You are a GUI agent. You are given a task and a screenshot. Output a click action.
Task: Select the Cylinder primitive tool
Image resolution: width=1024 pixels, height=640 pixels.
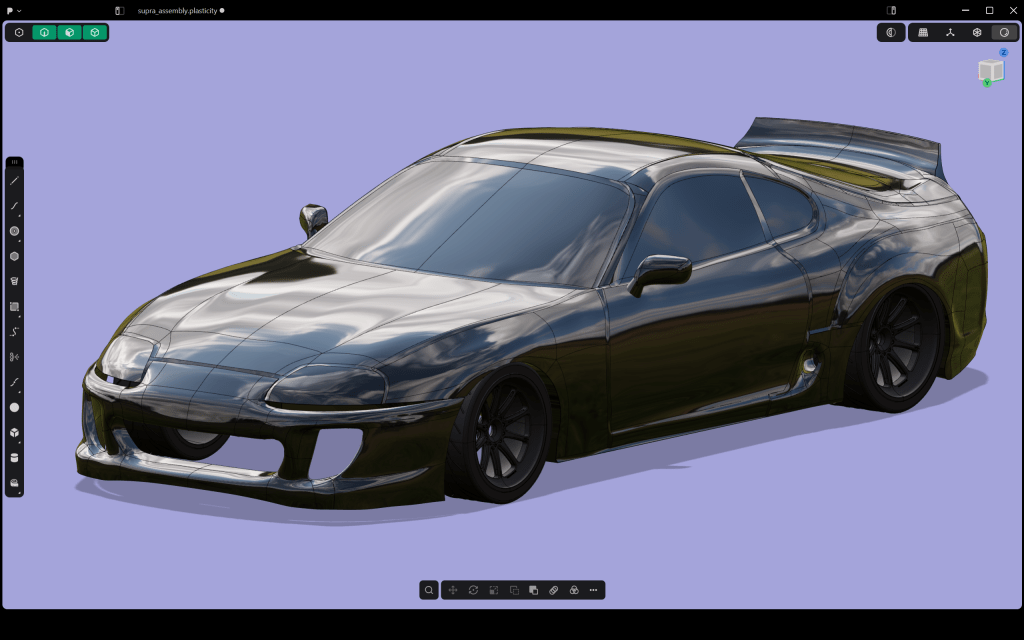[x=12, y=457]
